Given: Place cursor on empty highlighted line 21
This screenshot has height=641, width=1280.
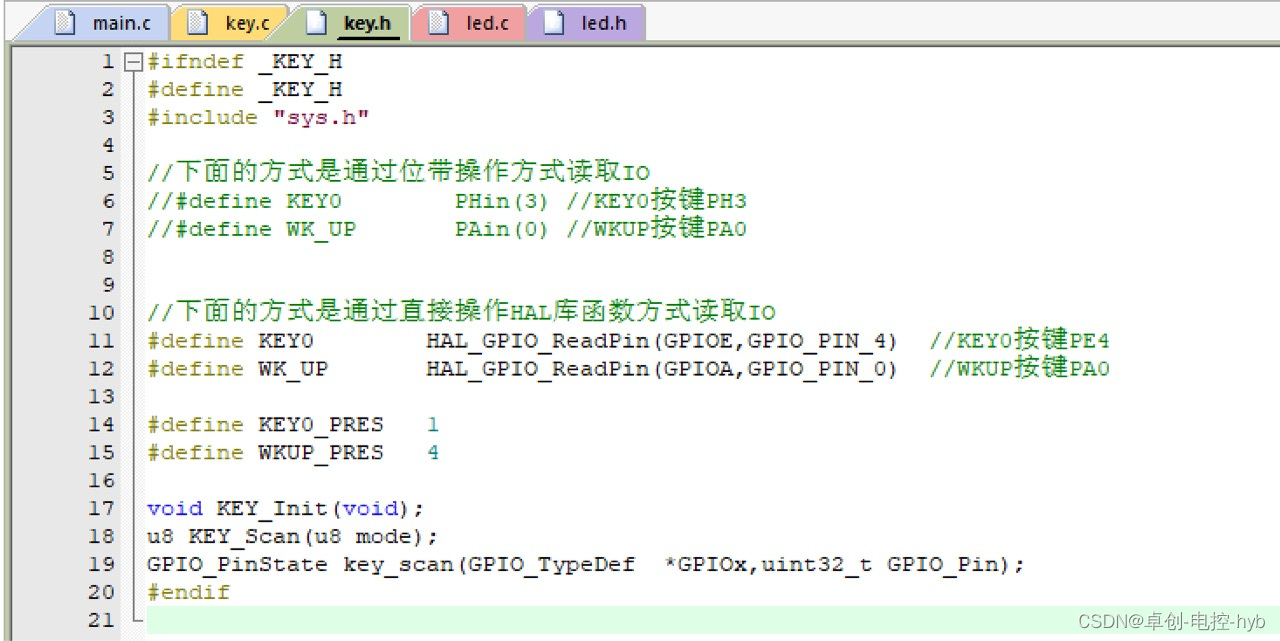Looking at the screenshot, I should click(711, 620).
